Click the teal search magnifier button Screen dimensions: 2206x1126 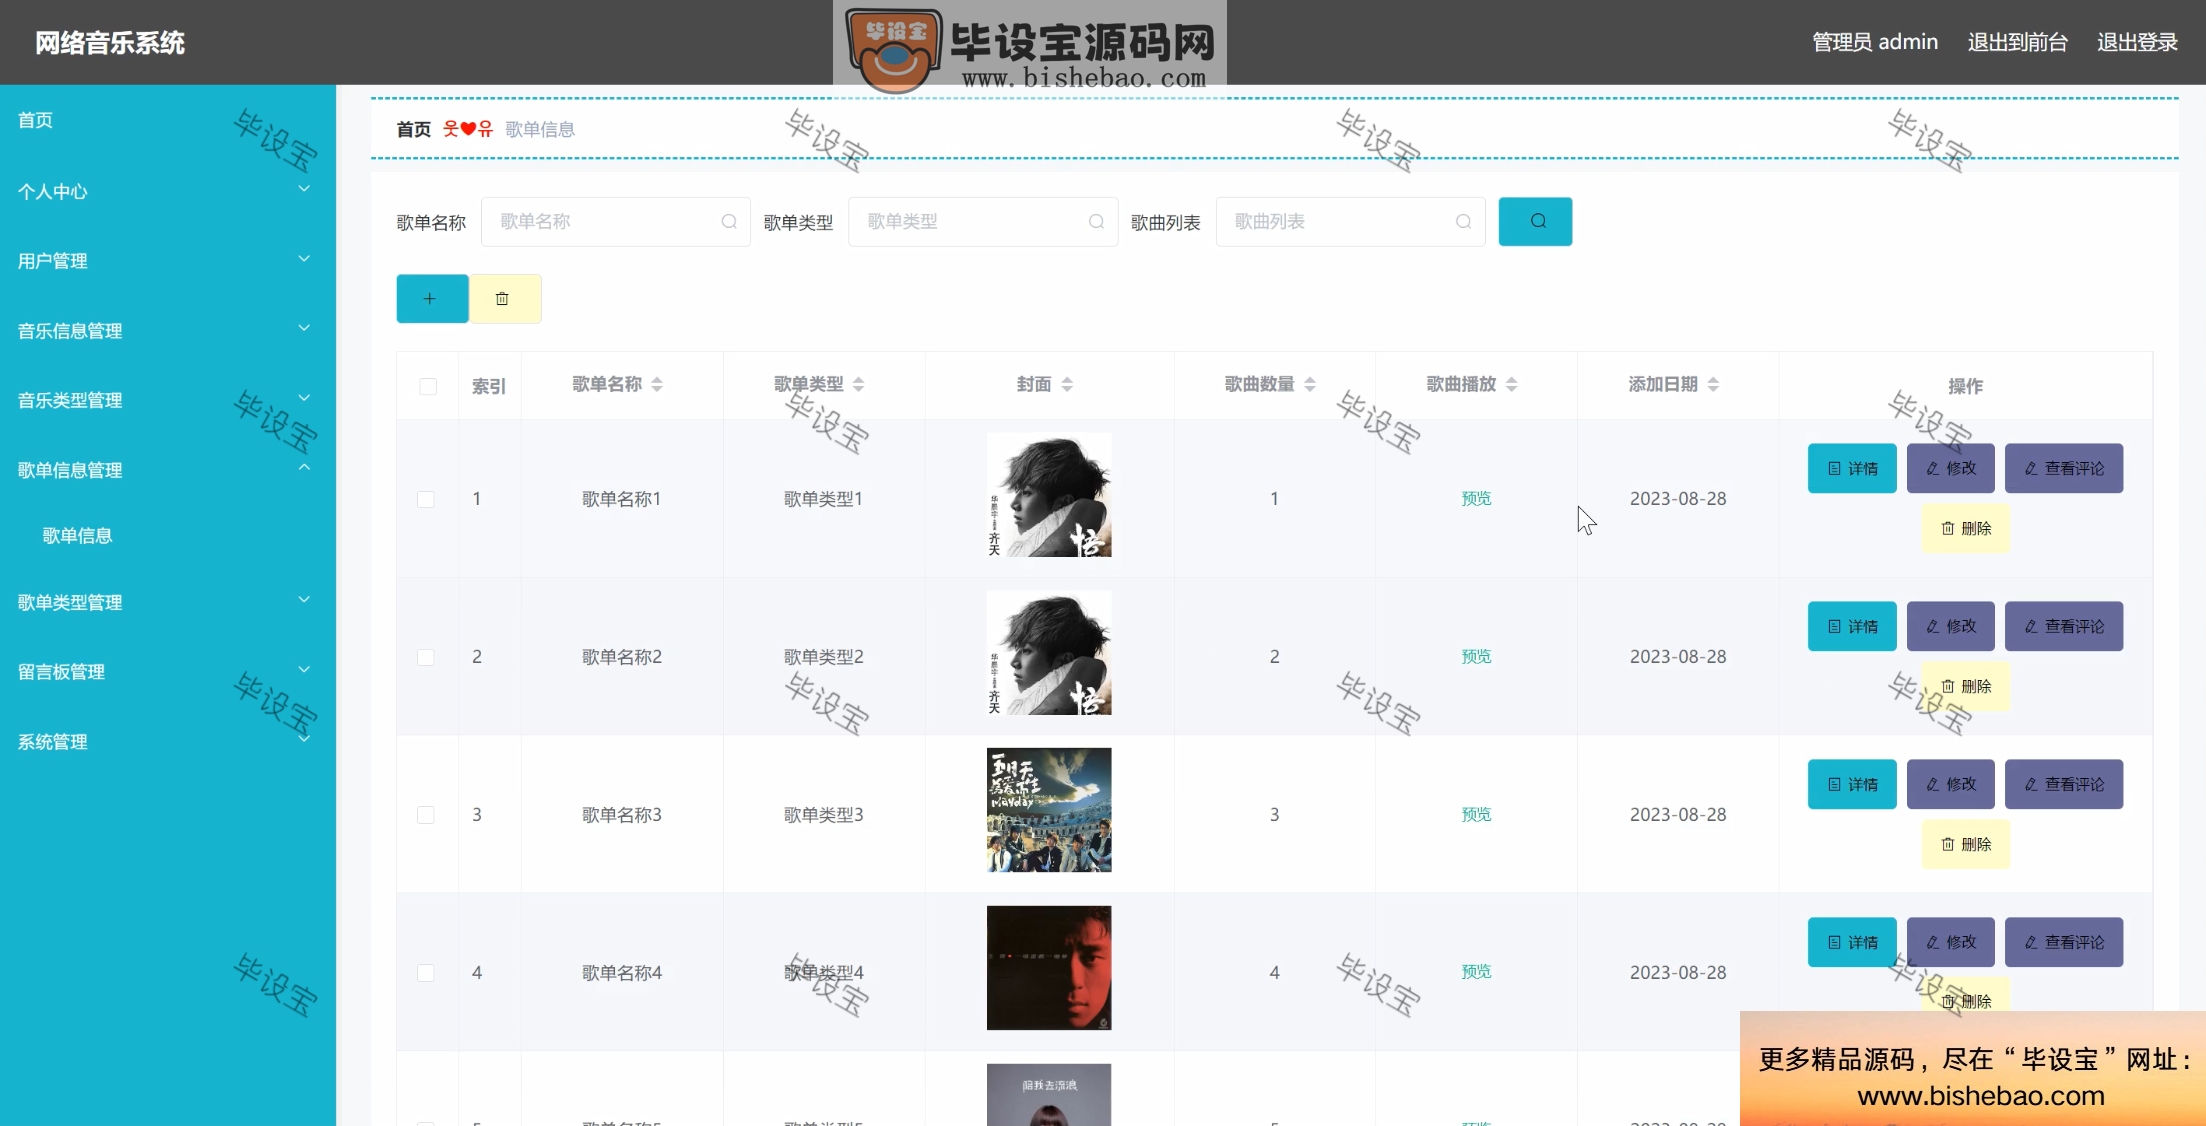[x=1535, y=221]
